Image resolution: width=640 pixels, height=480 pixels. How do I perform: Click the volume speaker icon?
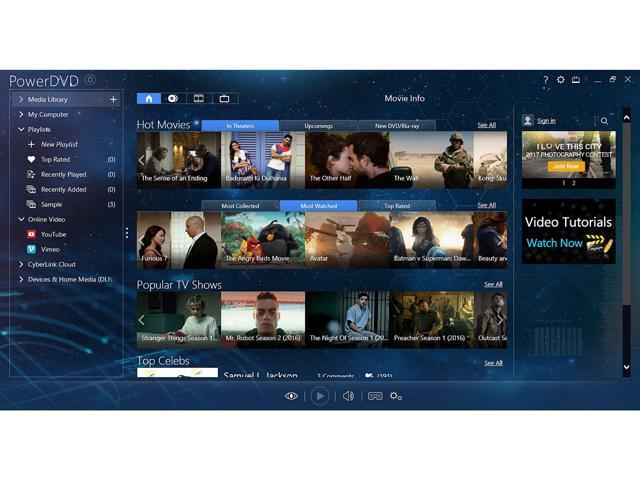[348, 396]
